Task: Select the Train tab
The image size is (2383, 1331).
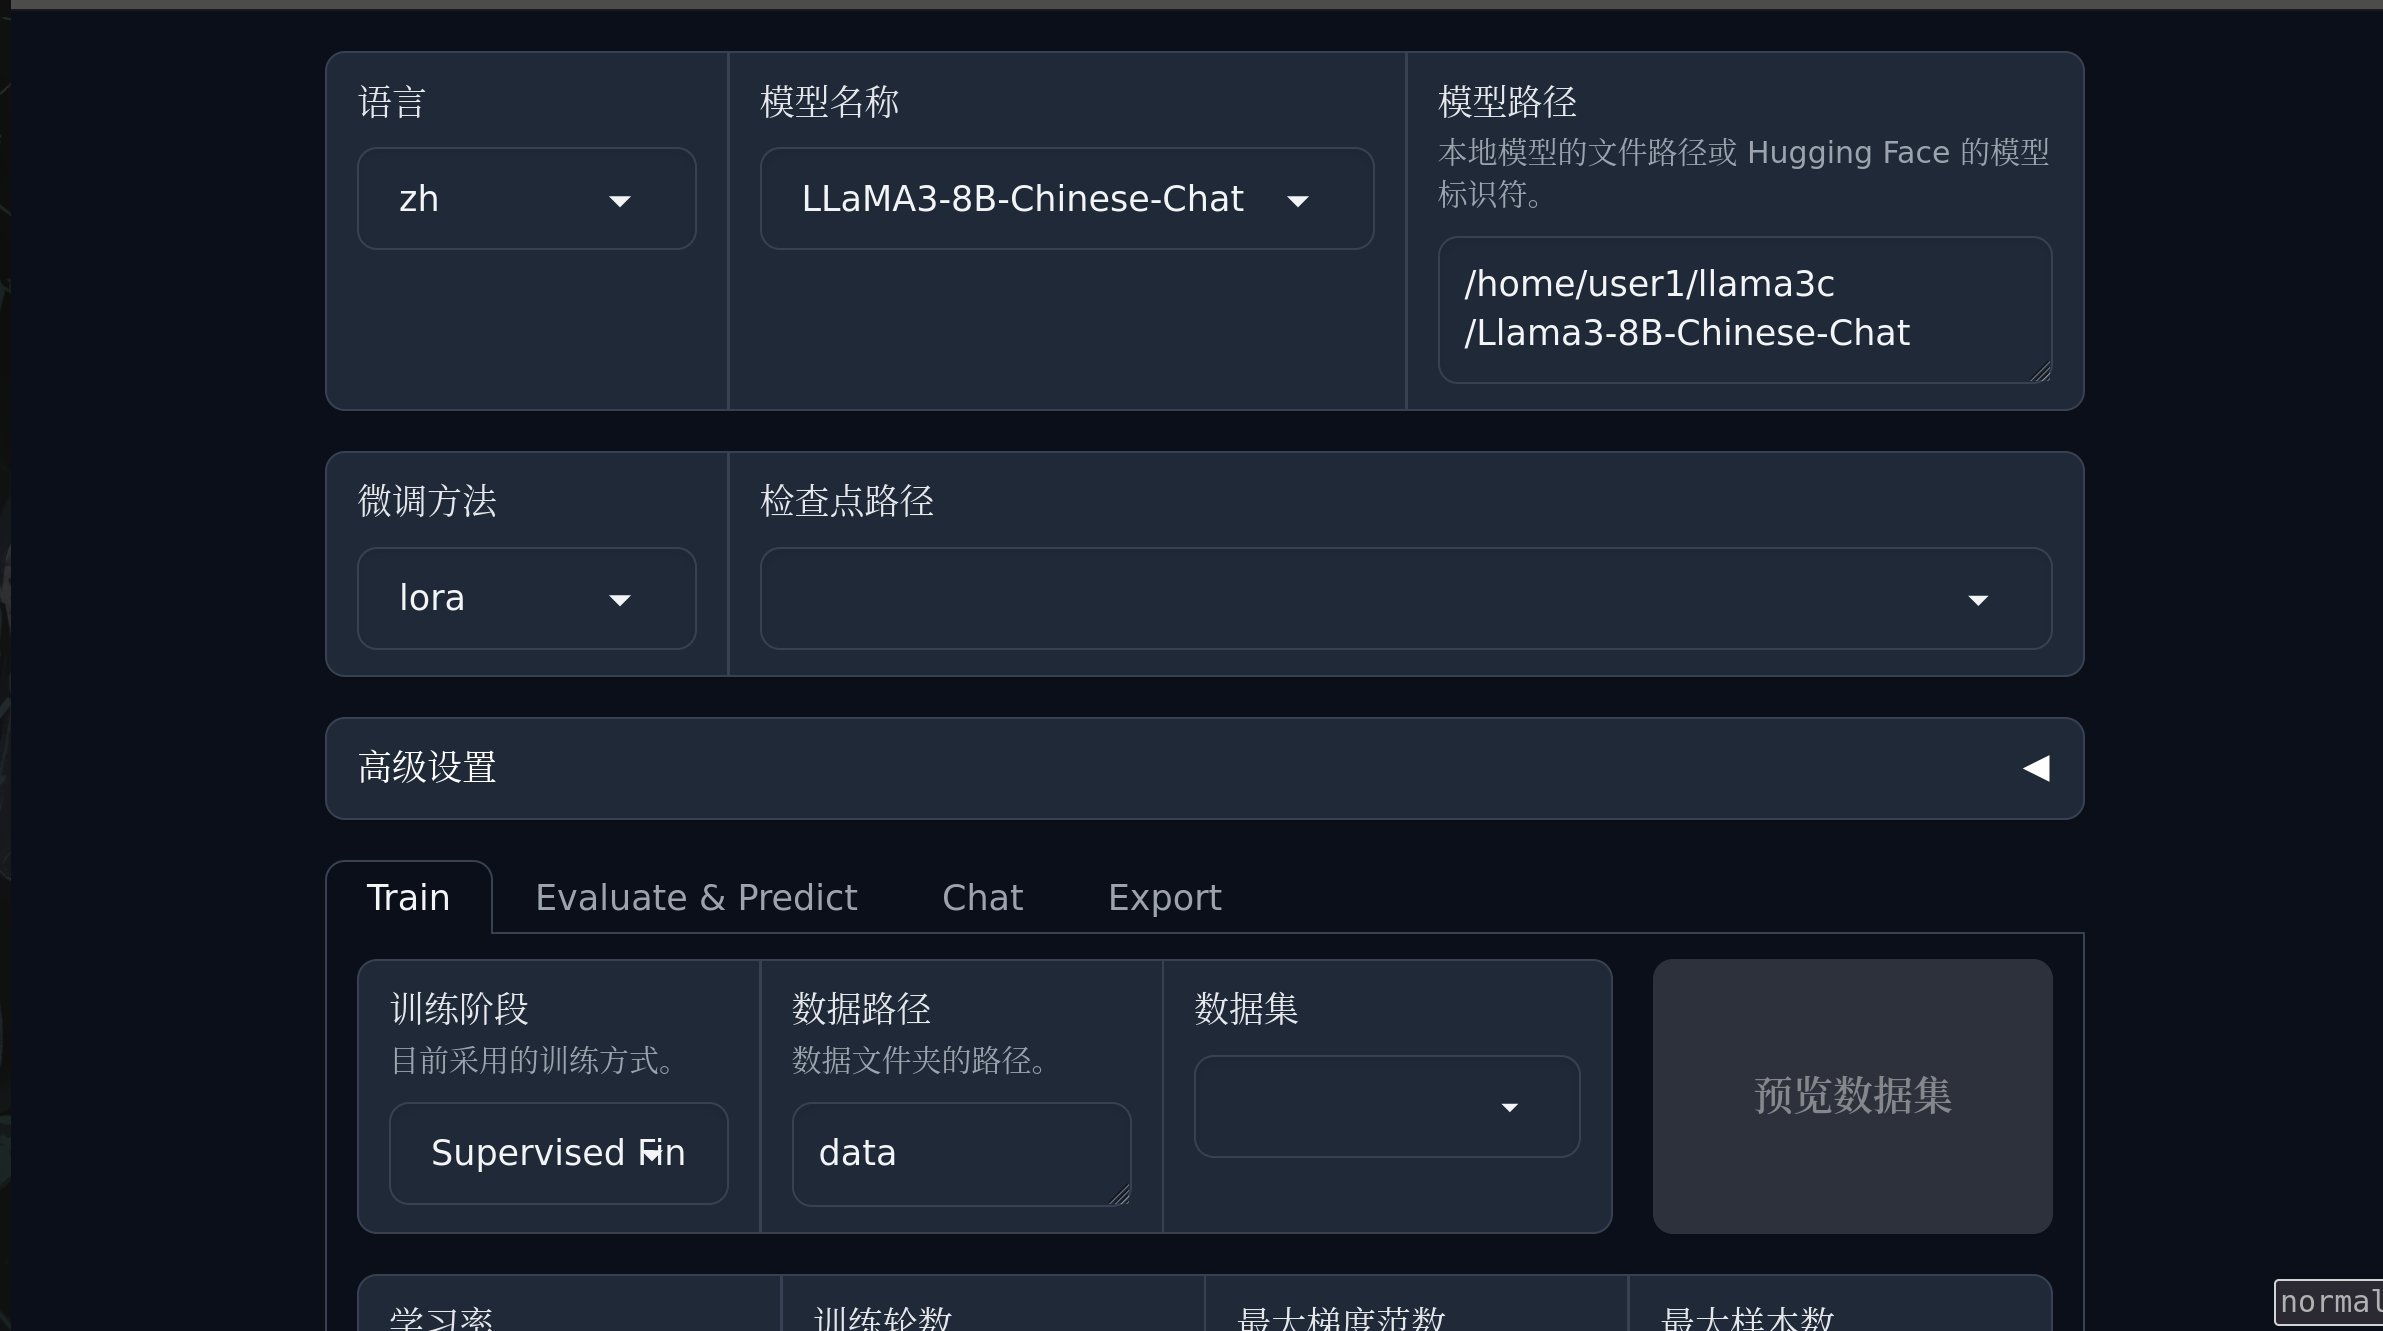Action: [408, 898]
